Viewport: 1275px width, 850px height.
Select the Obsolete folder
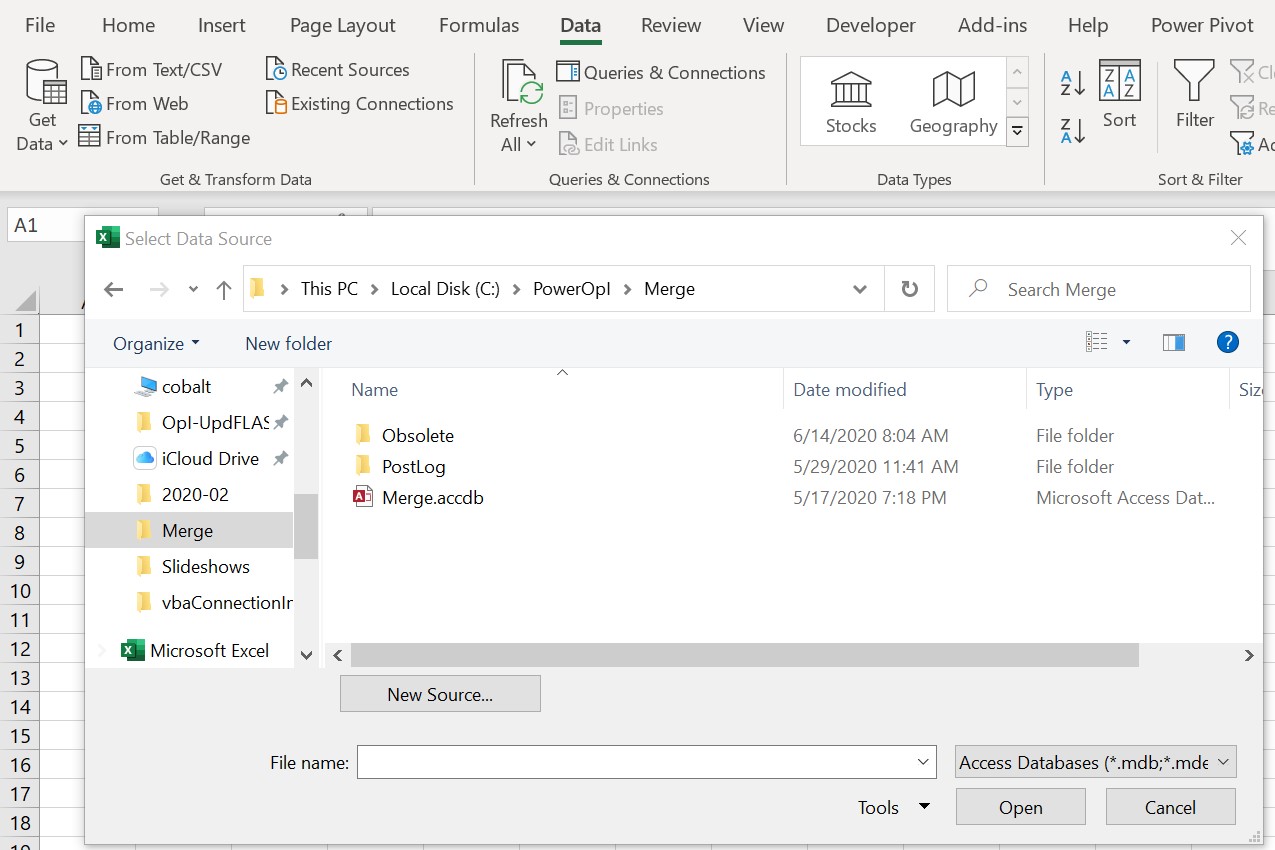coord(417,435)
